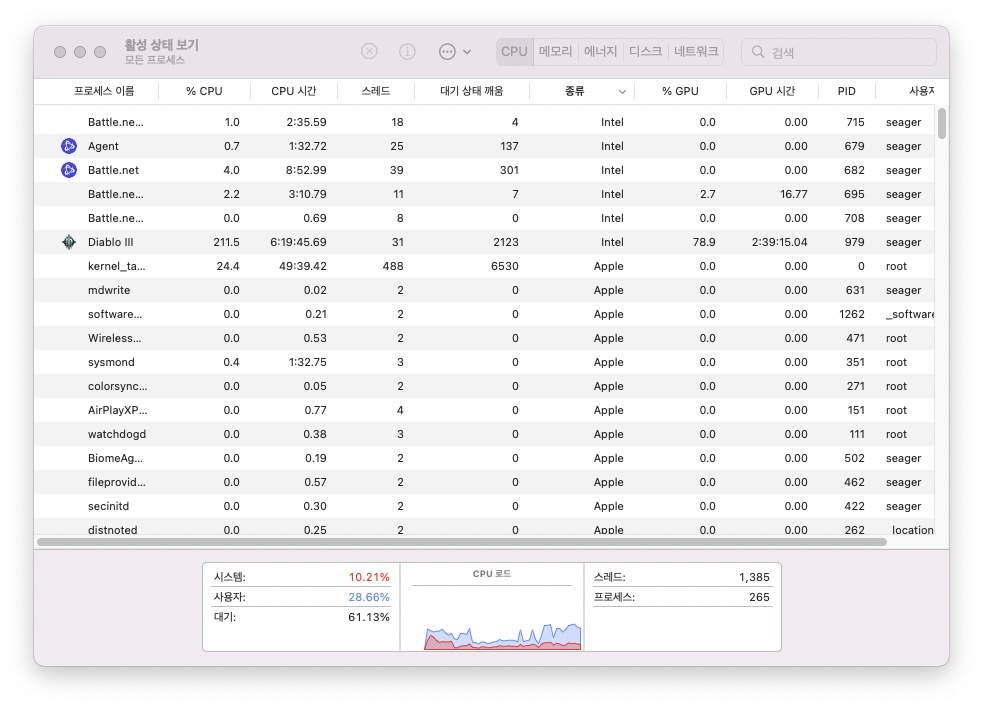
Task: Sort by 스레드 column header
Action: pos(376,91)
